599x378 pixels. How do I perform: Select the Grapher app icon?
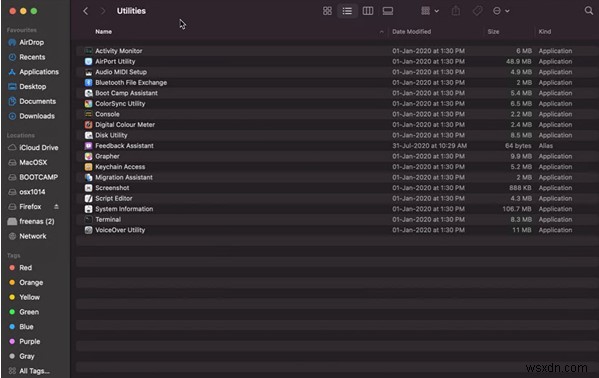88,156
